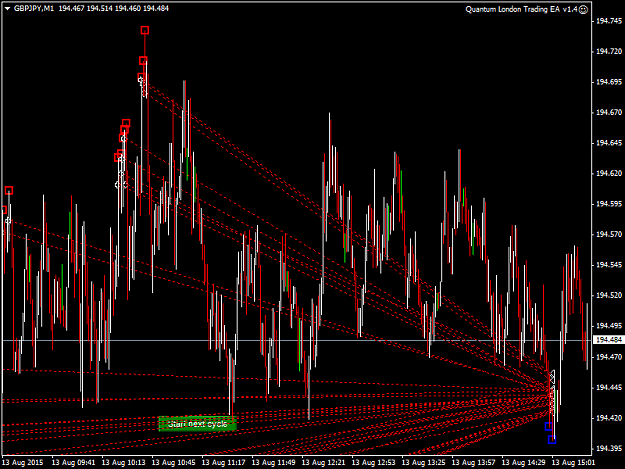This screenshot has width=625, height=469.
Task: Click the 194.745 price axis label
Action: 609,21
